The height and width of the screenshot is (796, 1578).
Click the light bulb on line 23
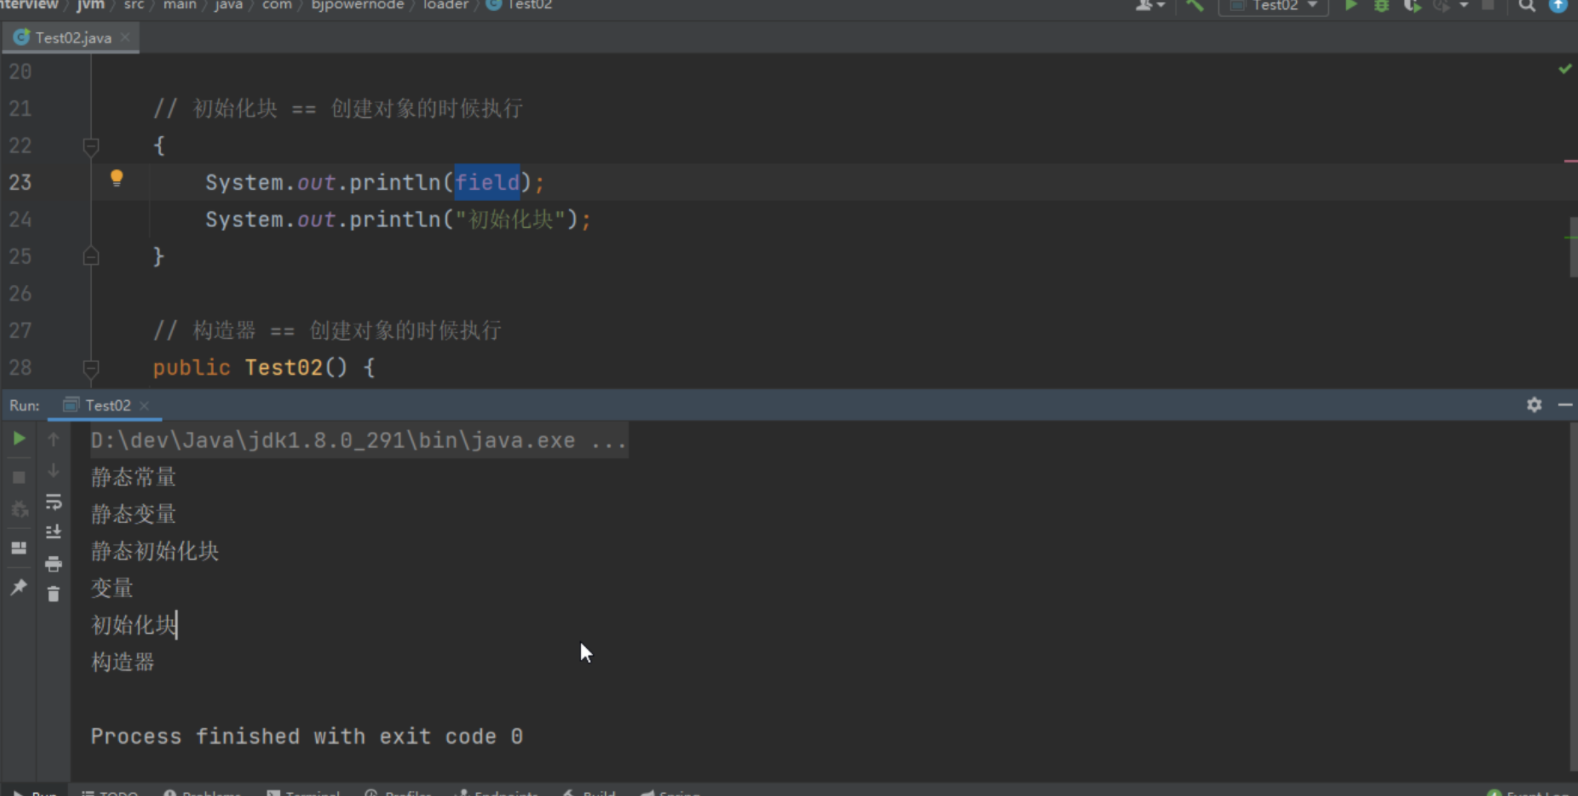pos(117,179)
